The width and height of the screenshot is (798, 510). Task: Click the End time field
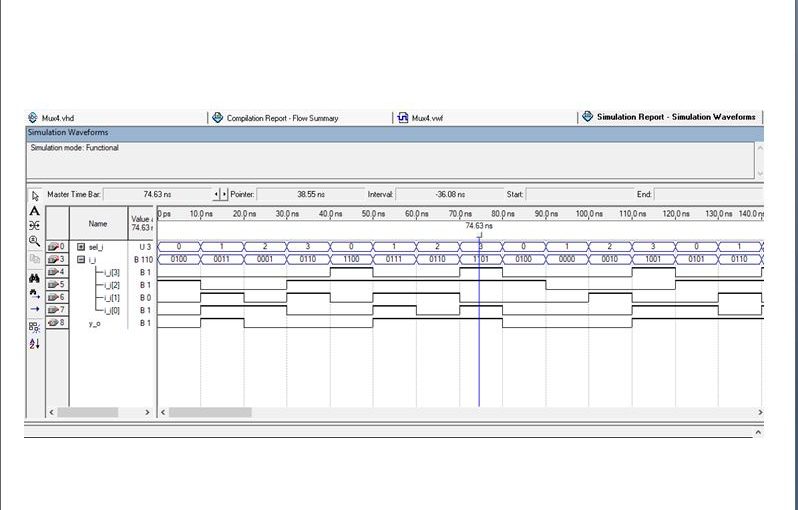click(x=705, y=194)
